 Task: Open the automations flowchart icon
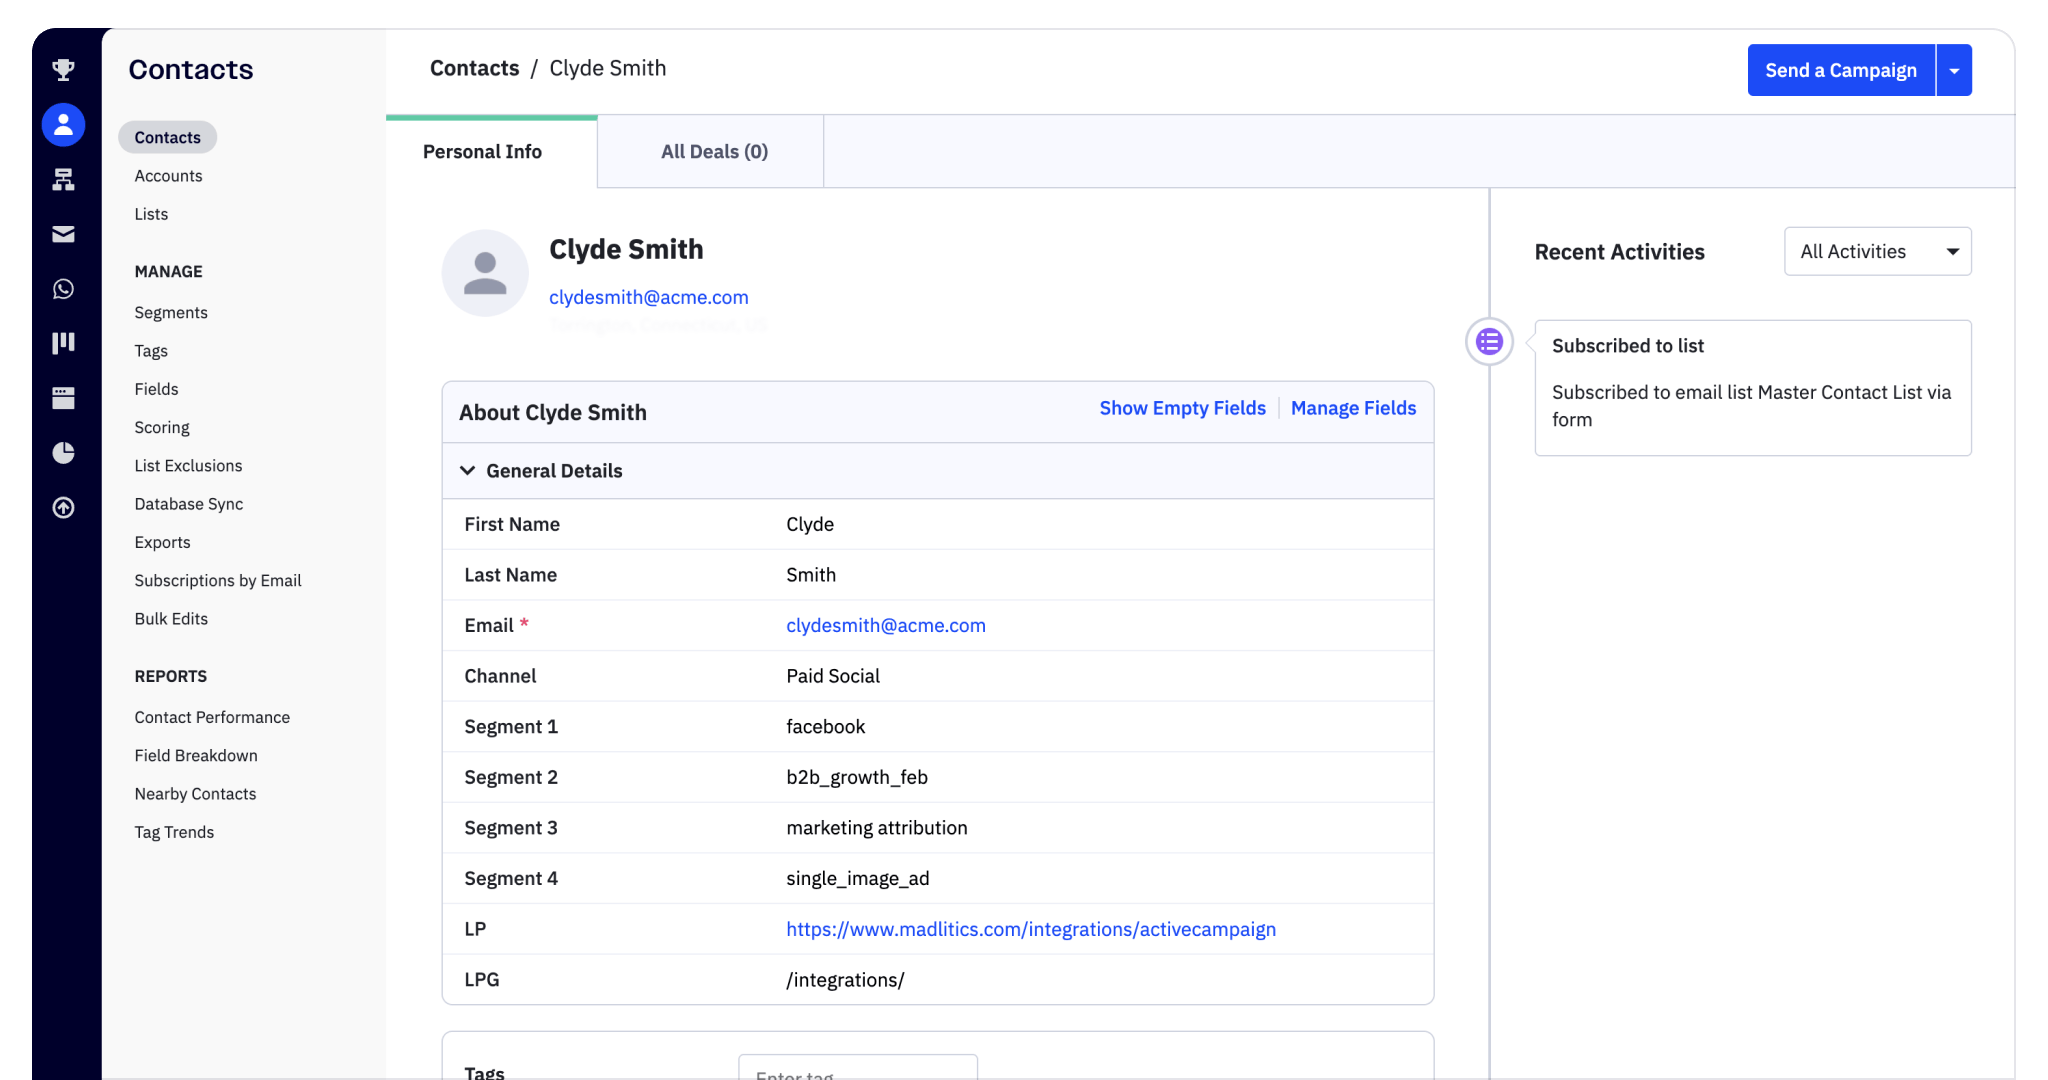coord(63,180)
